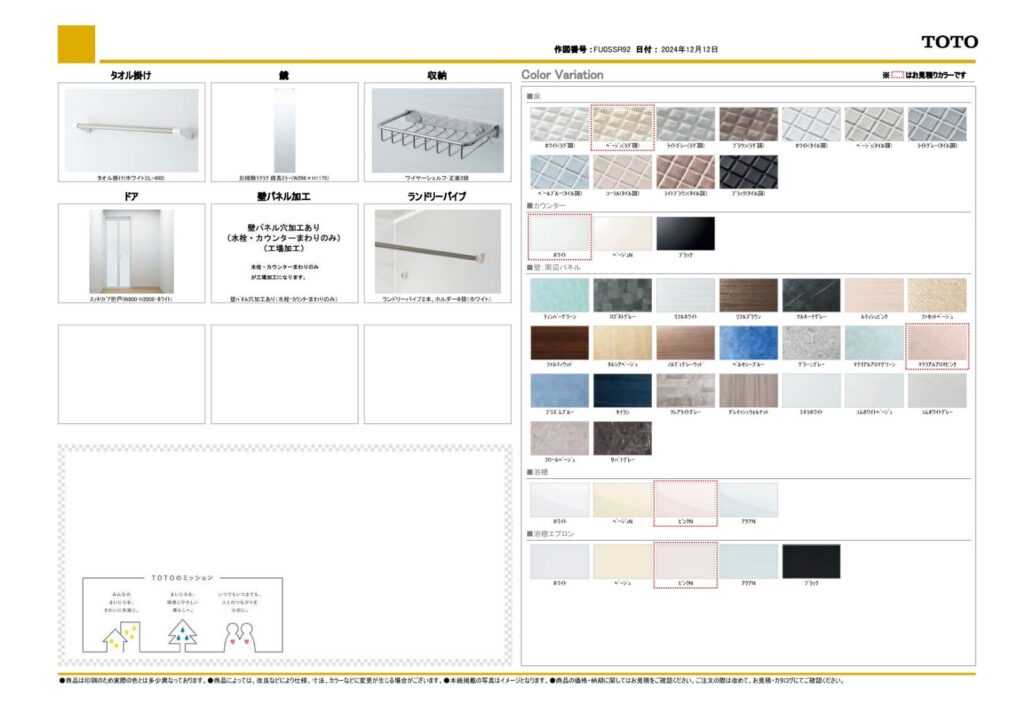Image resolution: width=1024 pixels, height=709 pixels.
Task: Click the water drop tree mission icon
Action: [x=182, y=632]
